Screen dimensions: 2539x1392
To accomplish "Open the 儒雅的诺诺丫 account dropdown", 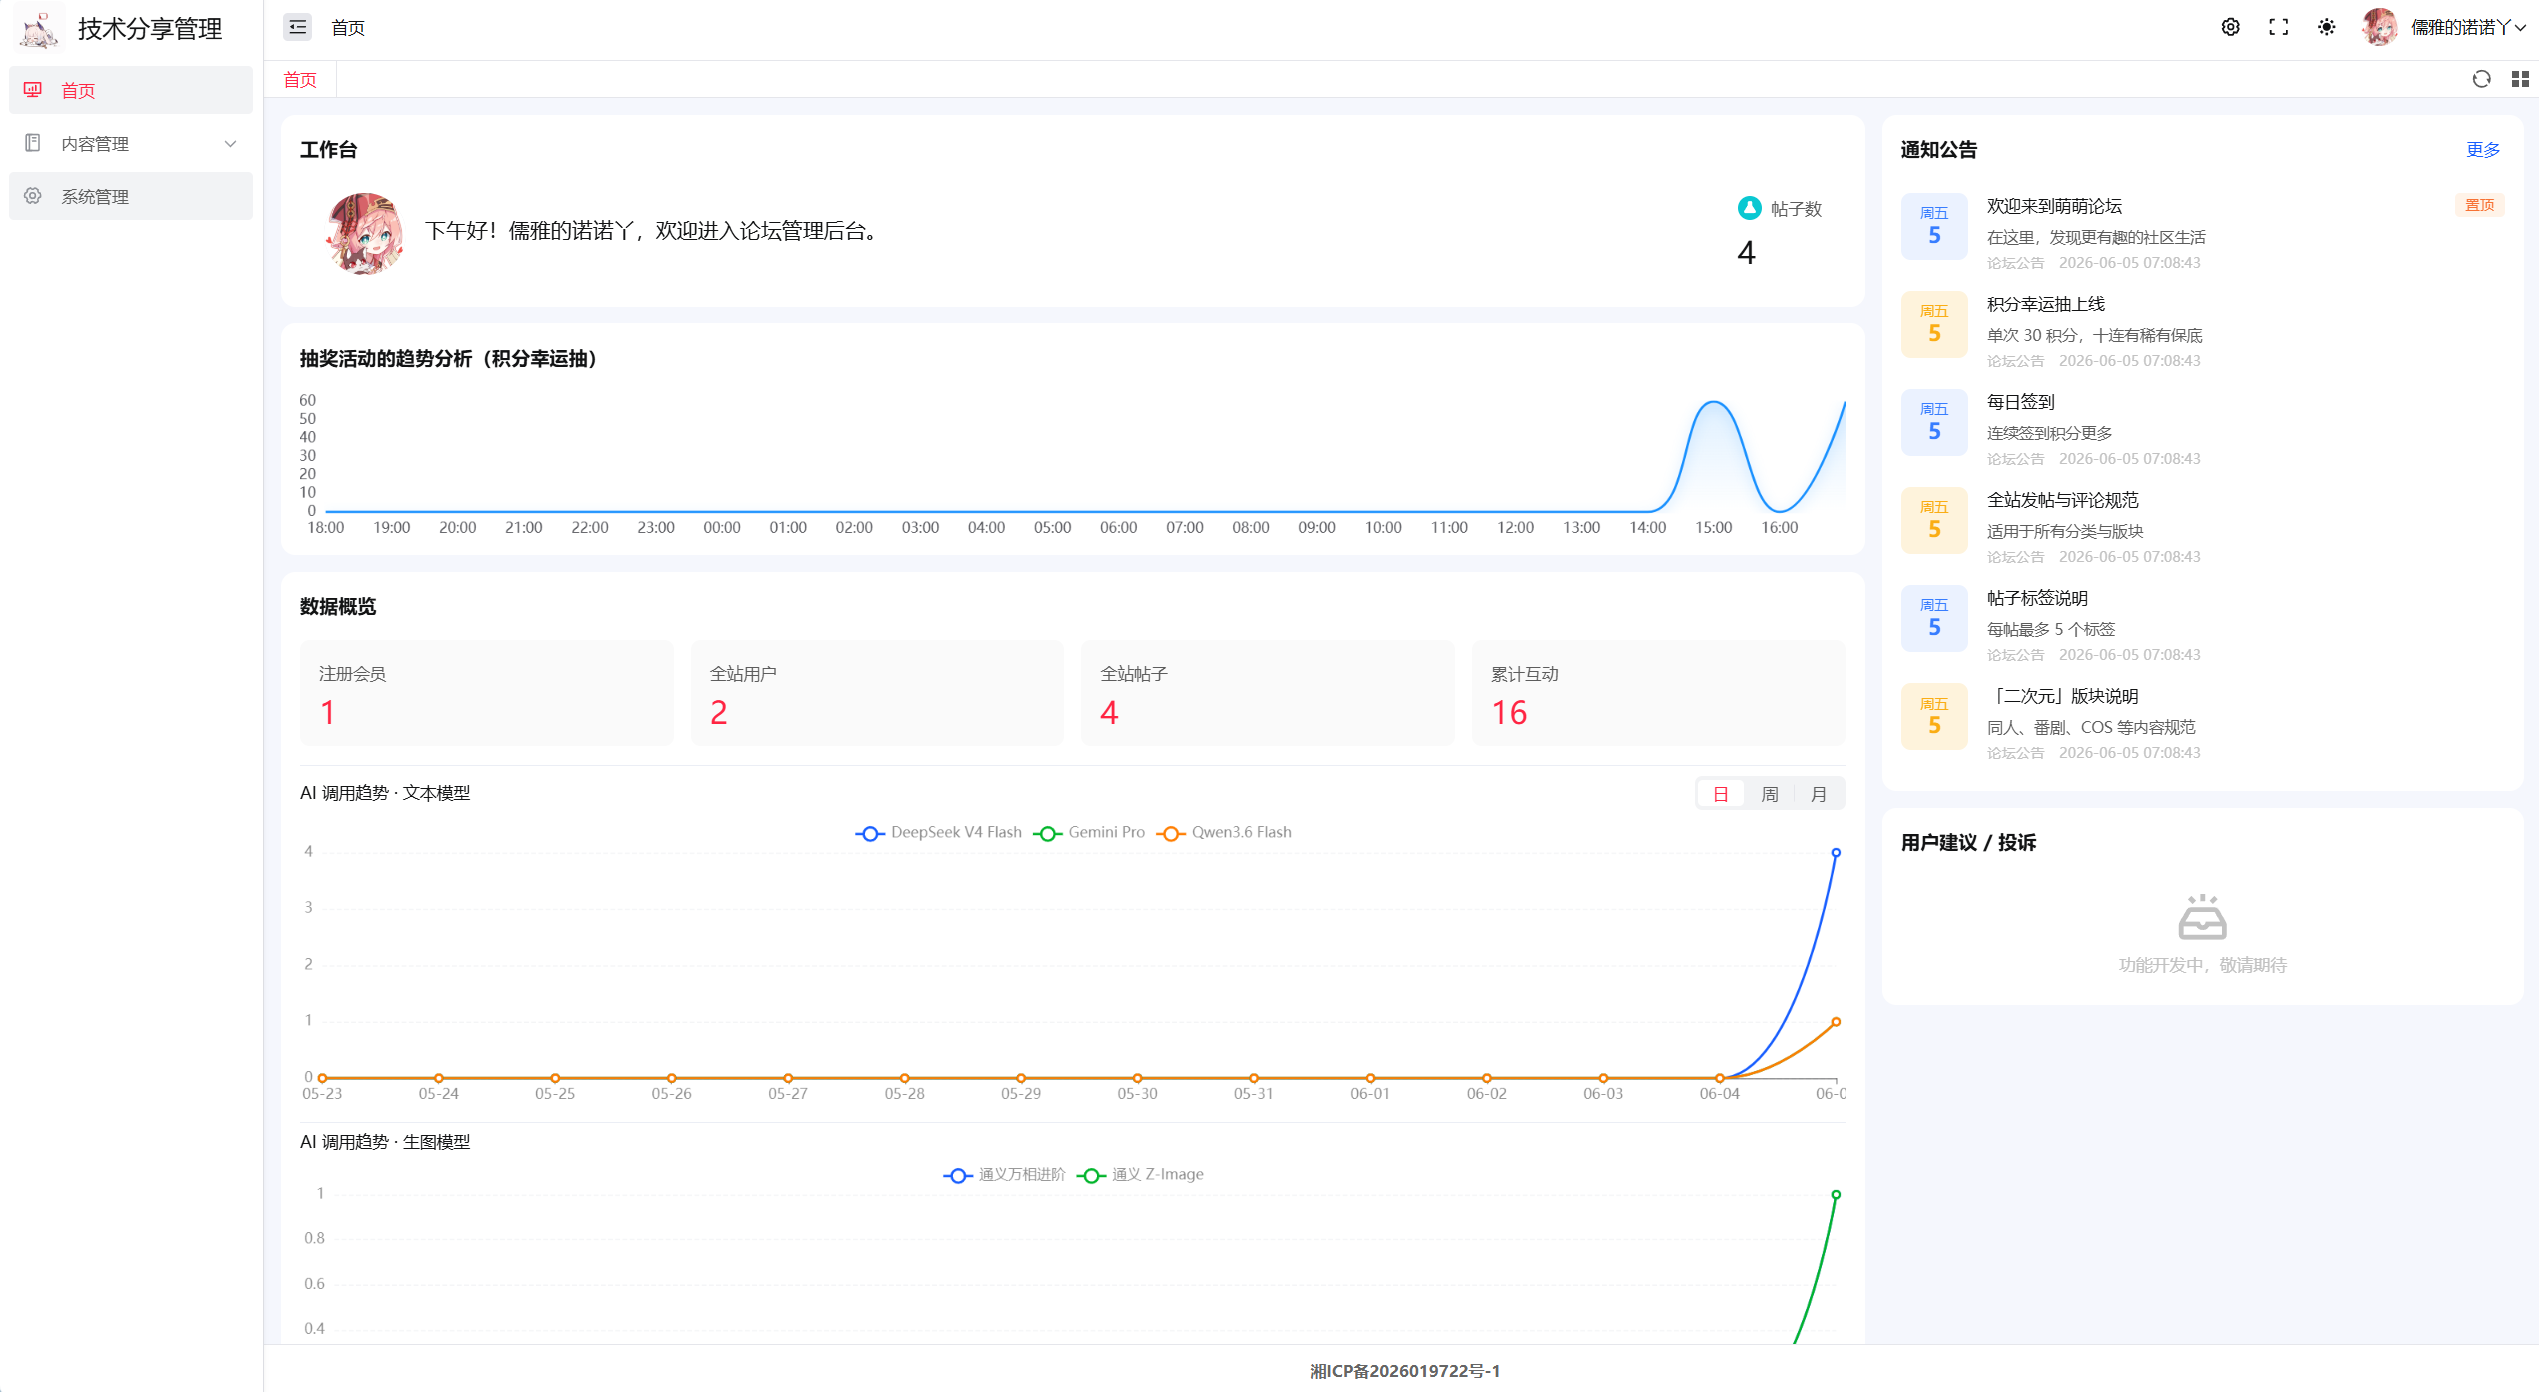I will (2467, 27).
